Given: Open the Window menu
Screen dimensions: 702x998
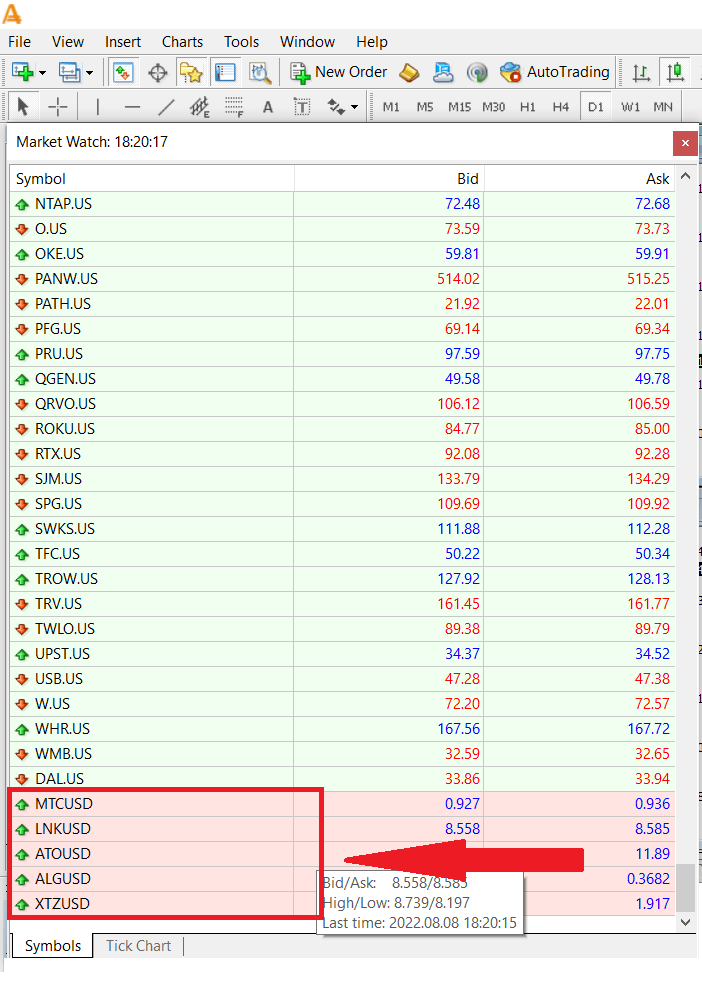Looking at the screenshot, I should click(x=307, y=42).
